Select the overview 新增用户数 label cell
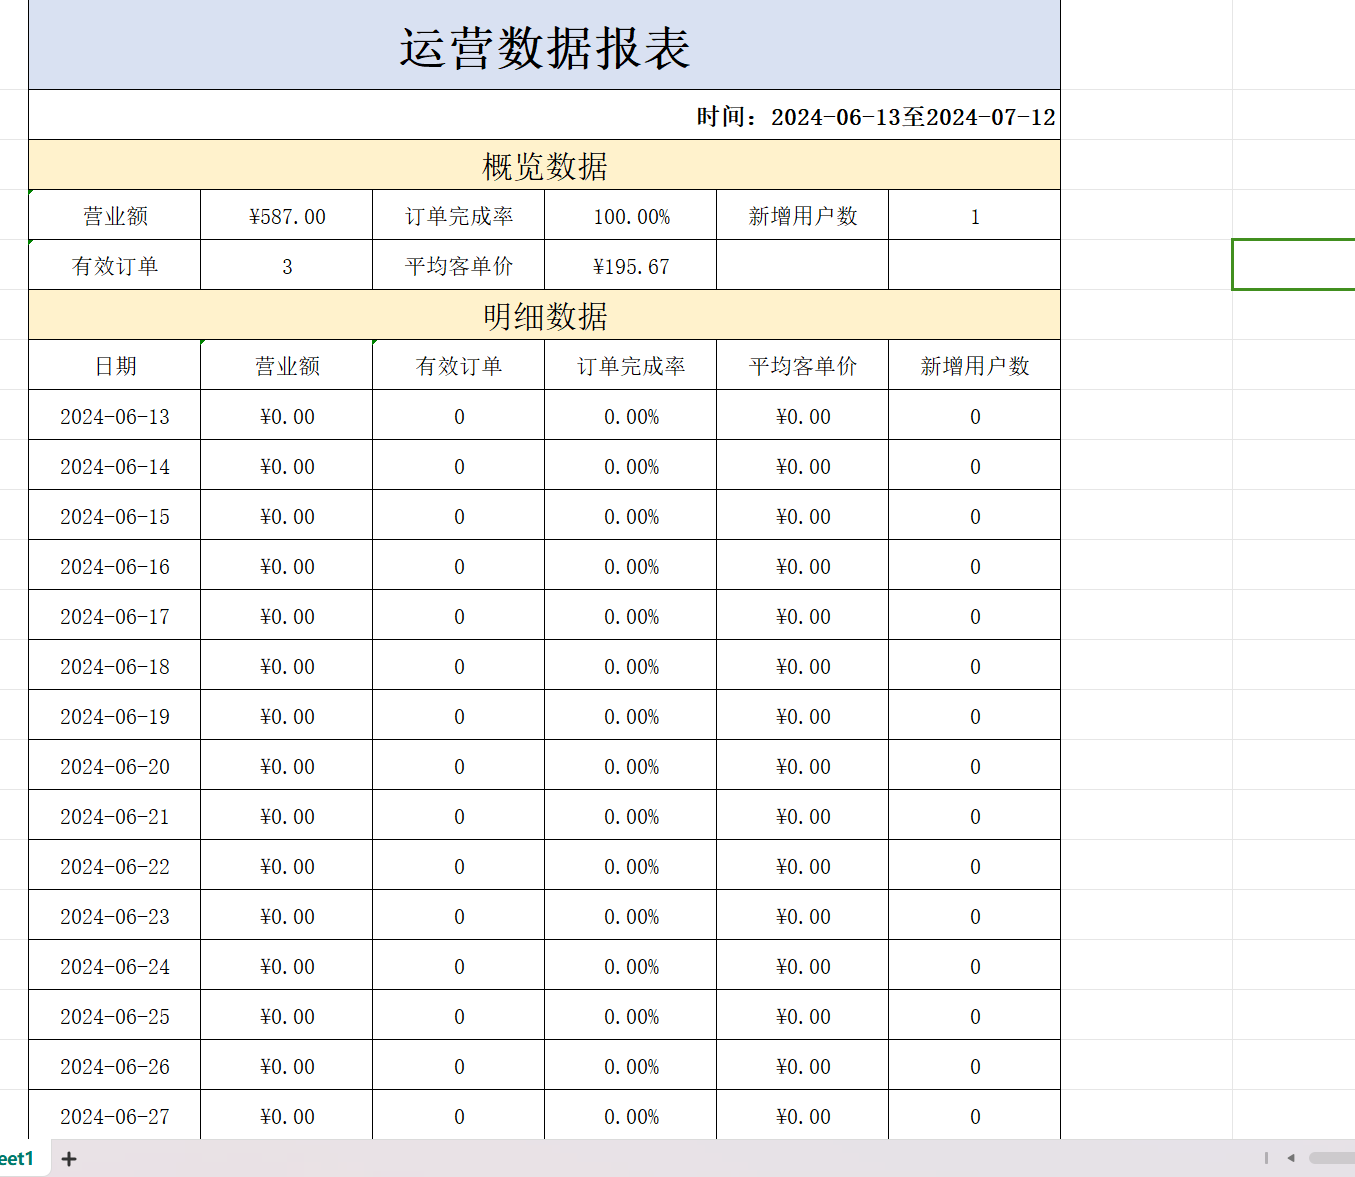 click(803, 215)
